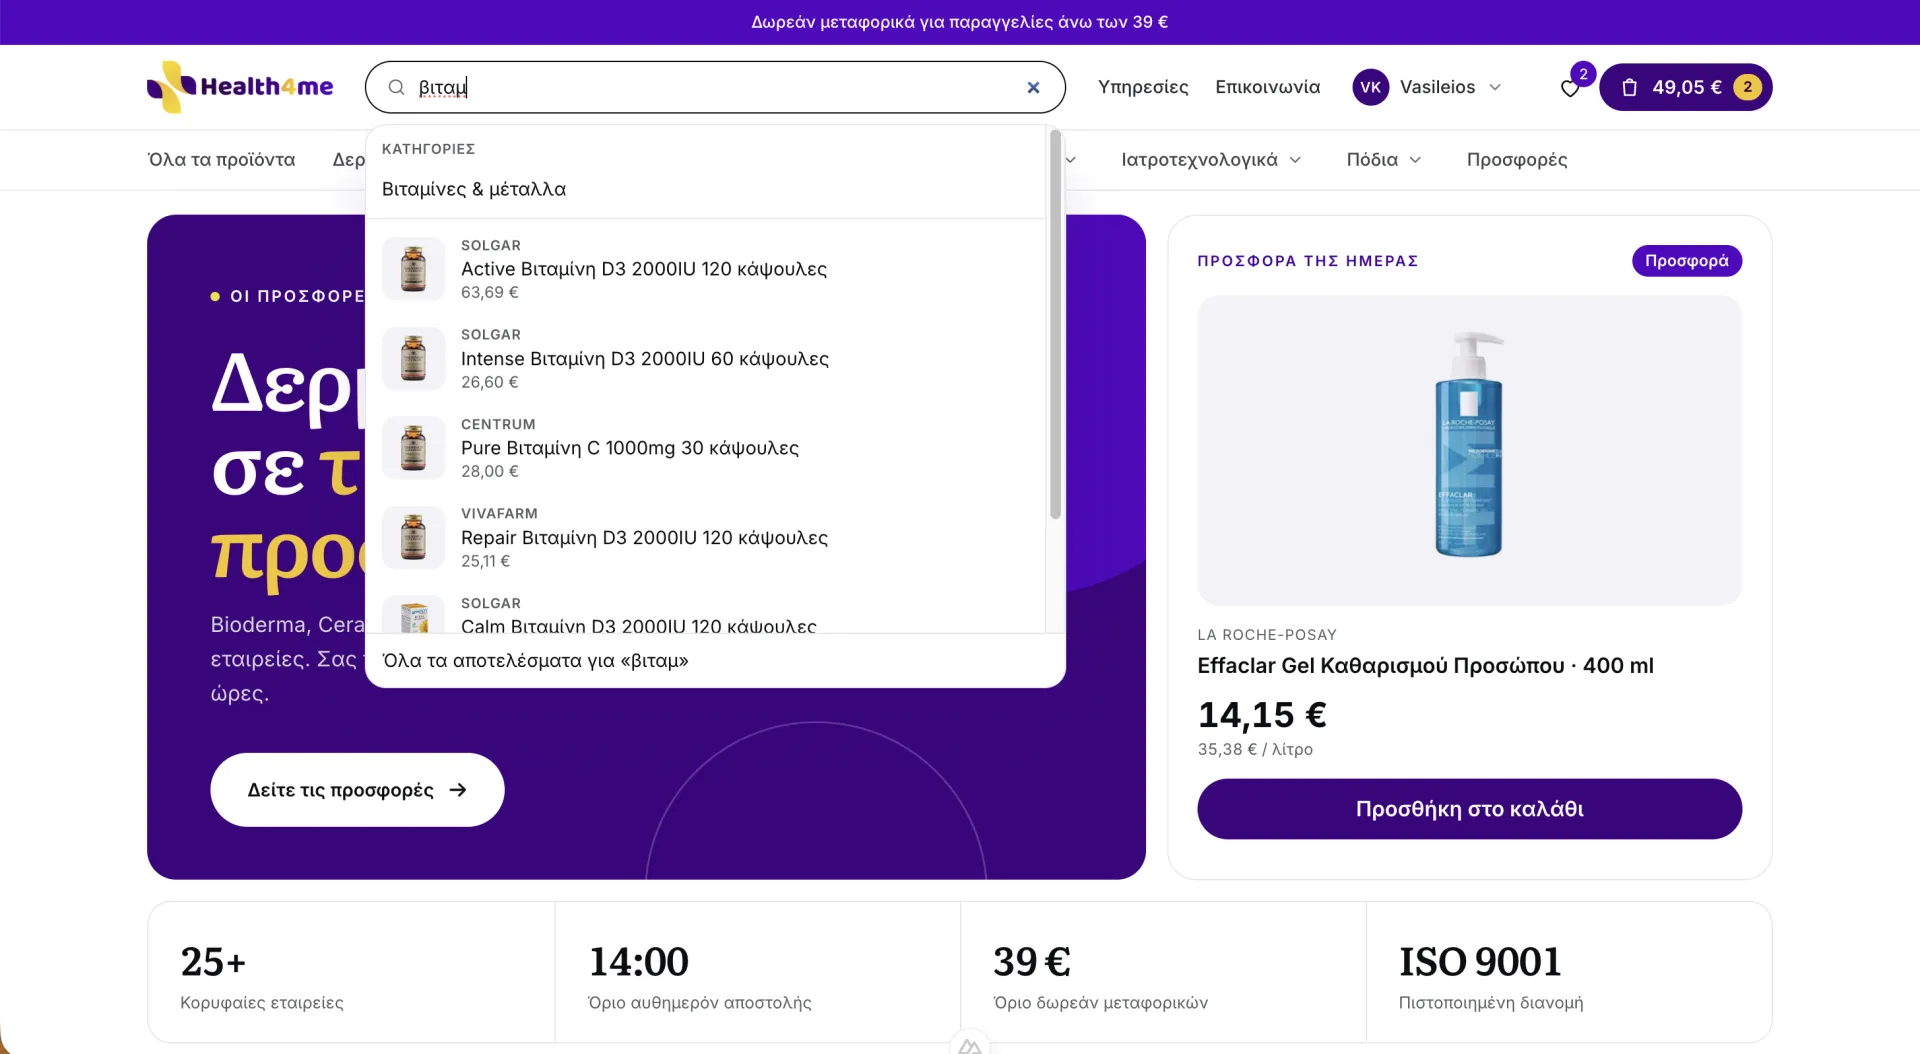The width and height of the screenshot is (1920, 1054).
Task: Go to the Υπηρεσίες page
Action: pos(1143,87)
